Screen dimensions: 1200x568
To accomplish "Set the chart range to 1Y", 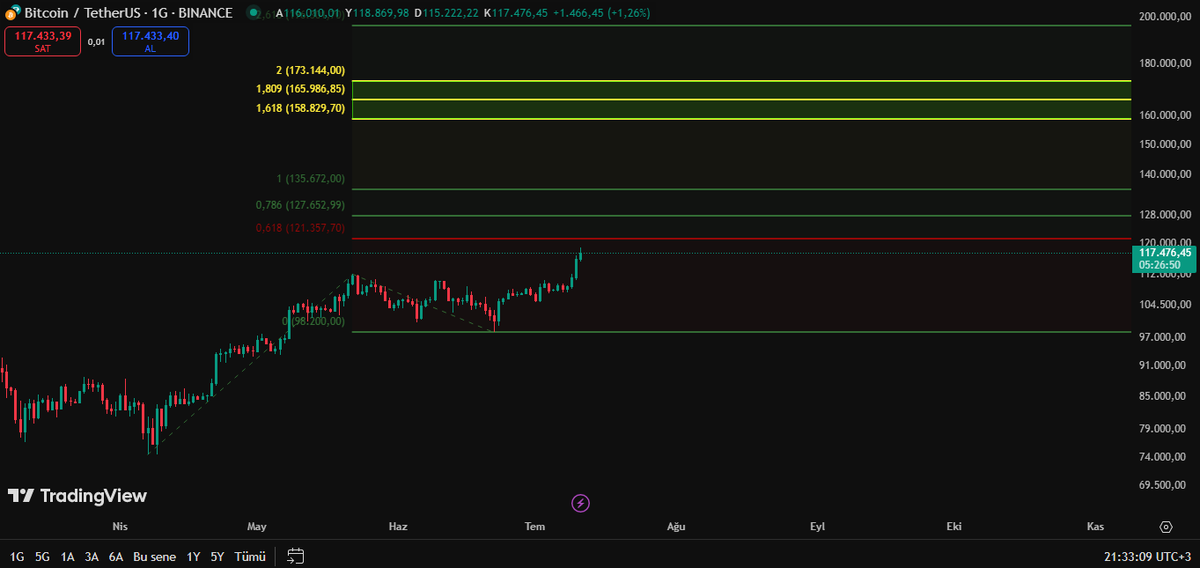I will [194, 556].
